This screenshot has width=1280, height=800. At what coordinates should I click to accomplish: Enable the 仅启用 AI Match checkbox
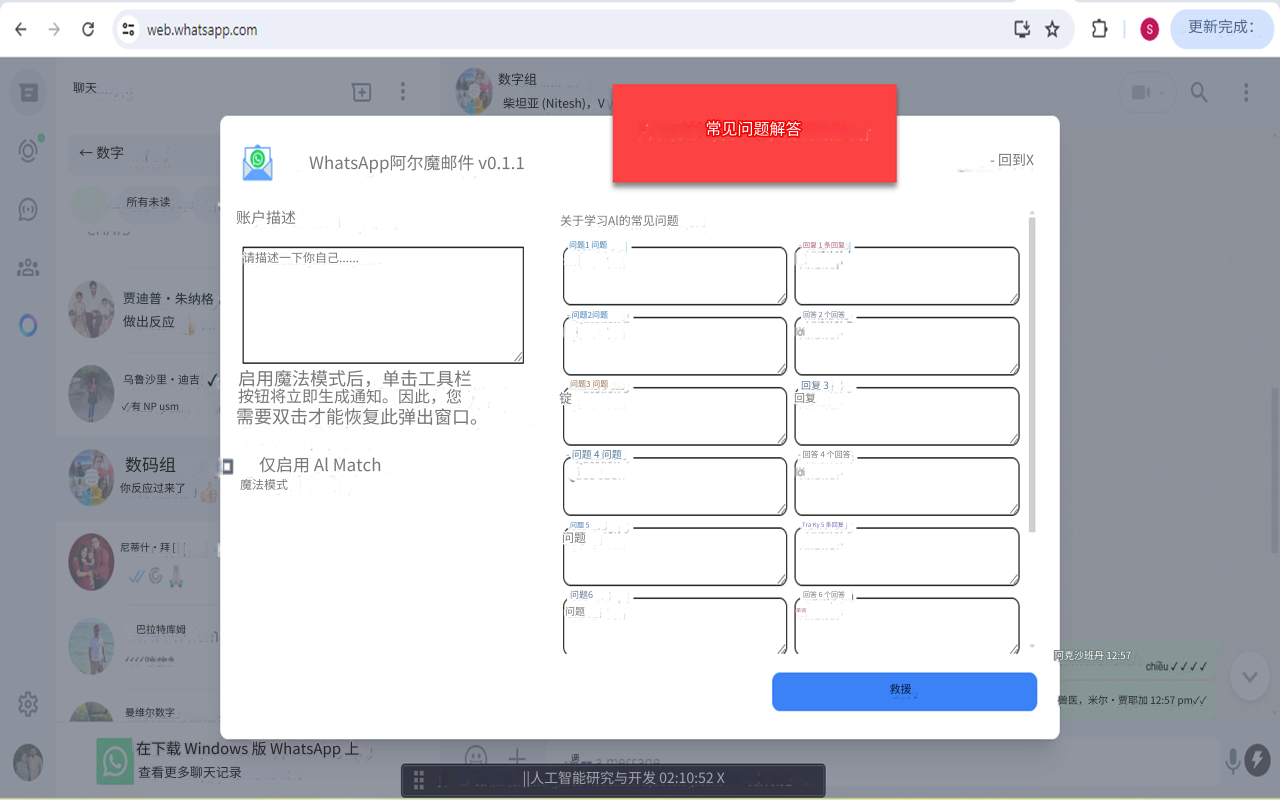coord(227,463)
